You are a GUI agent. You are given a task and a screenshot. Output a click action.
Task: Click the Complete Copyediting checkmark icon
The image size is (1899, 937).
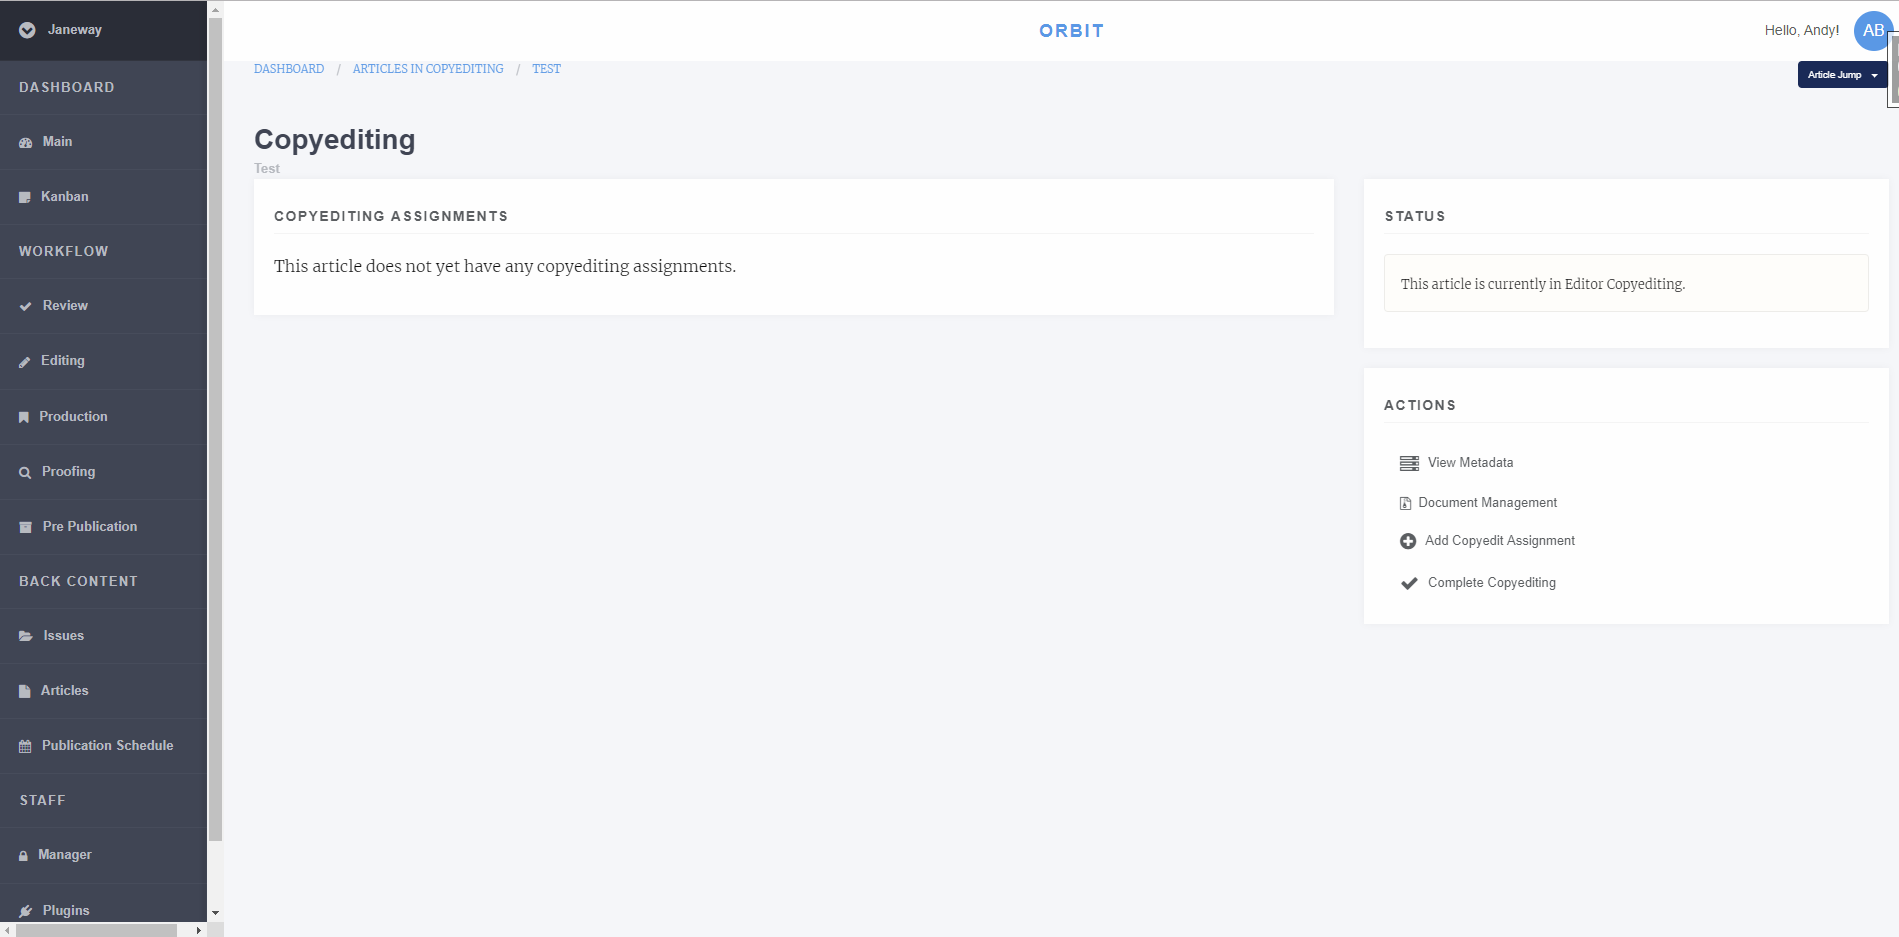(1409, 583)
